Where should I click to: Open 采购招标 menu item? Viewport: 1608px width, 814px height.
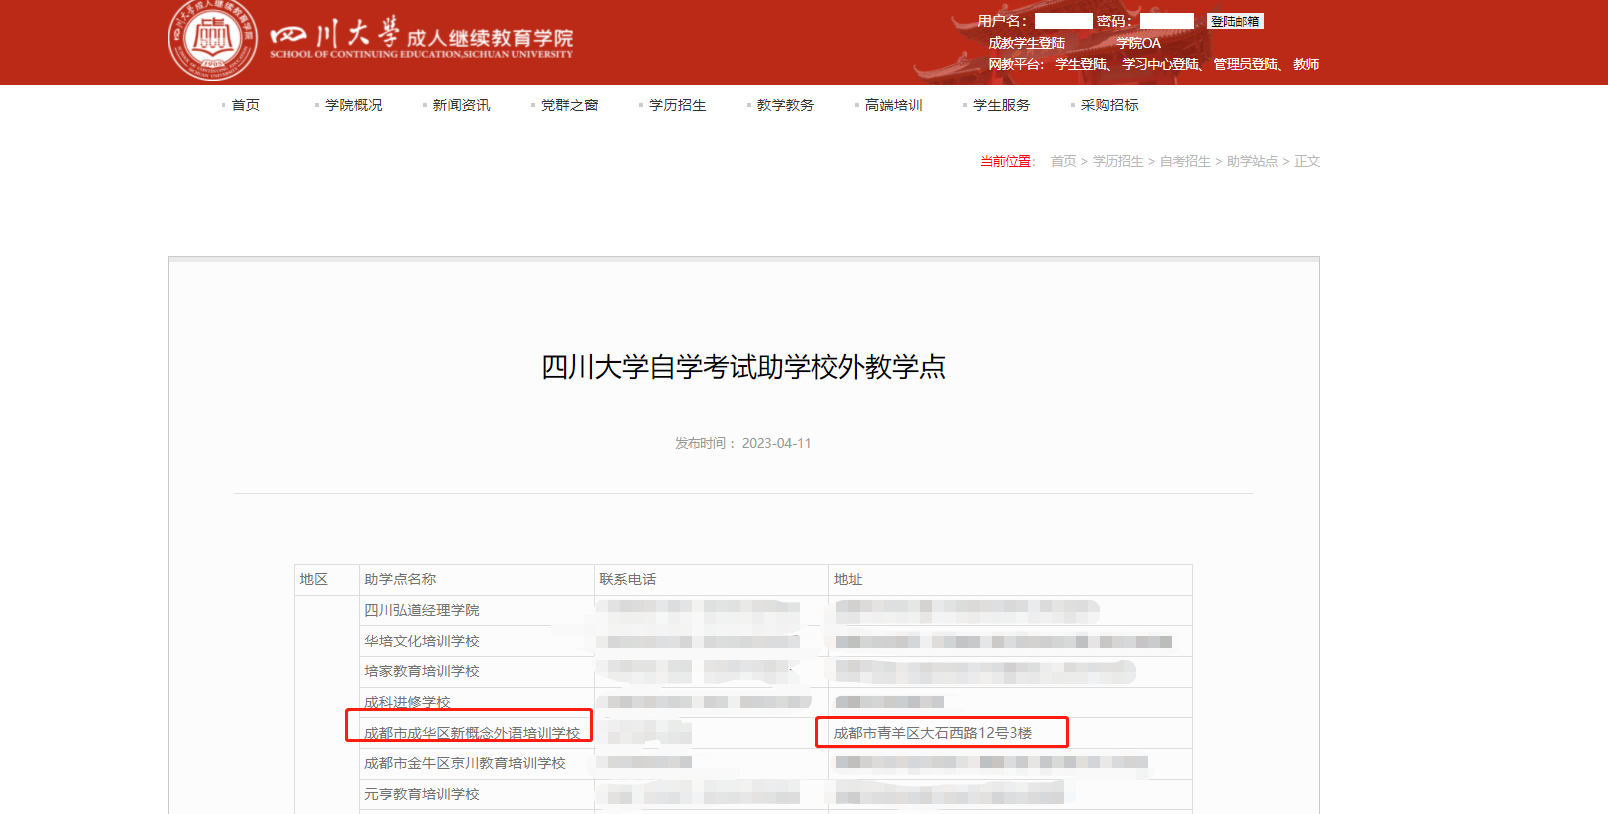[1109, 105]
